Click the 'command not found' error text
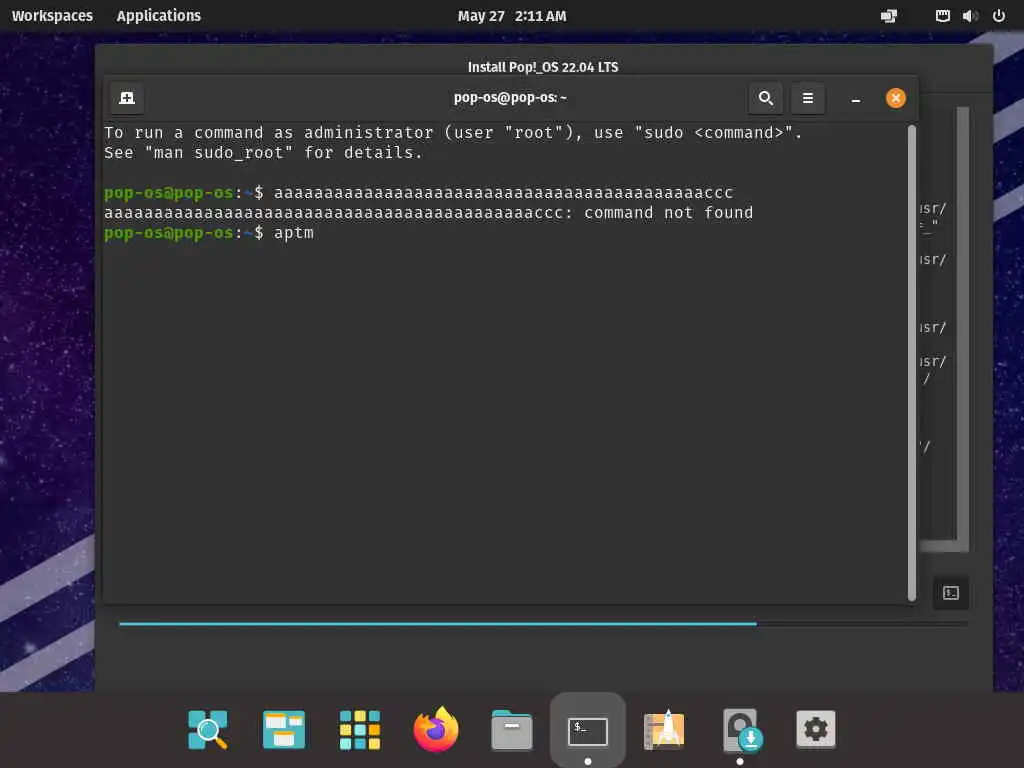Viewport: 1024px width, 768px height. [668, 212]
